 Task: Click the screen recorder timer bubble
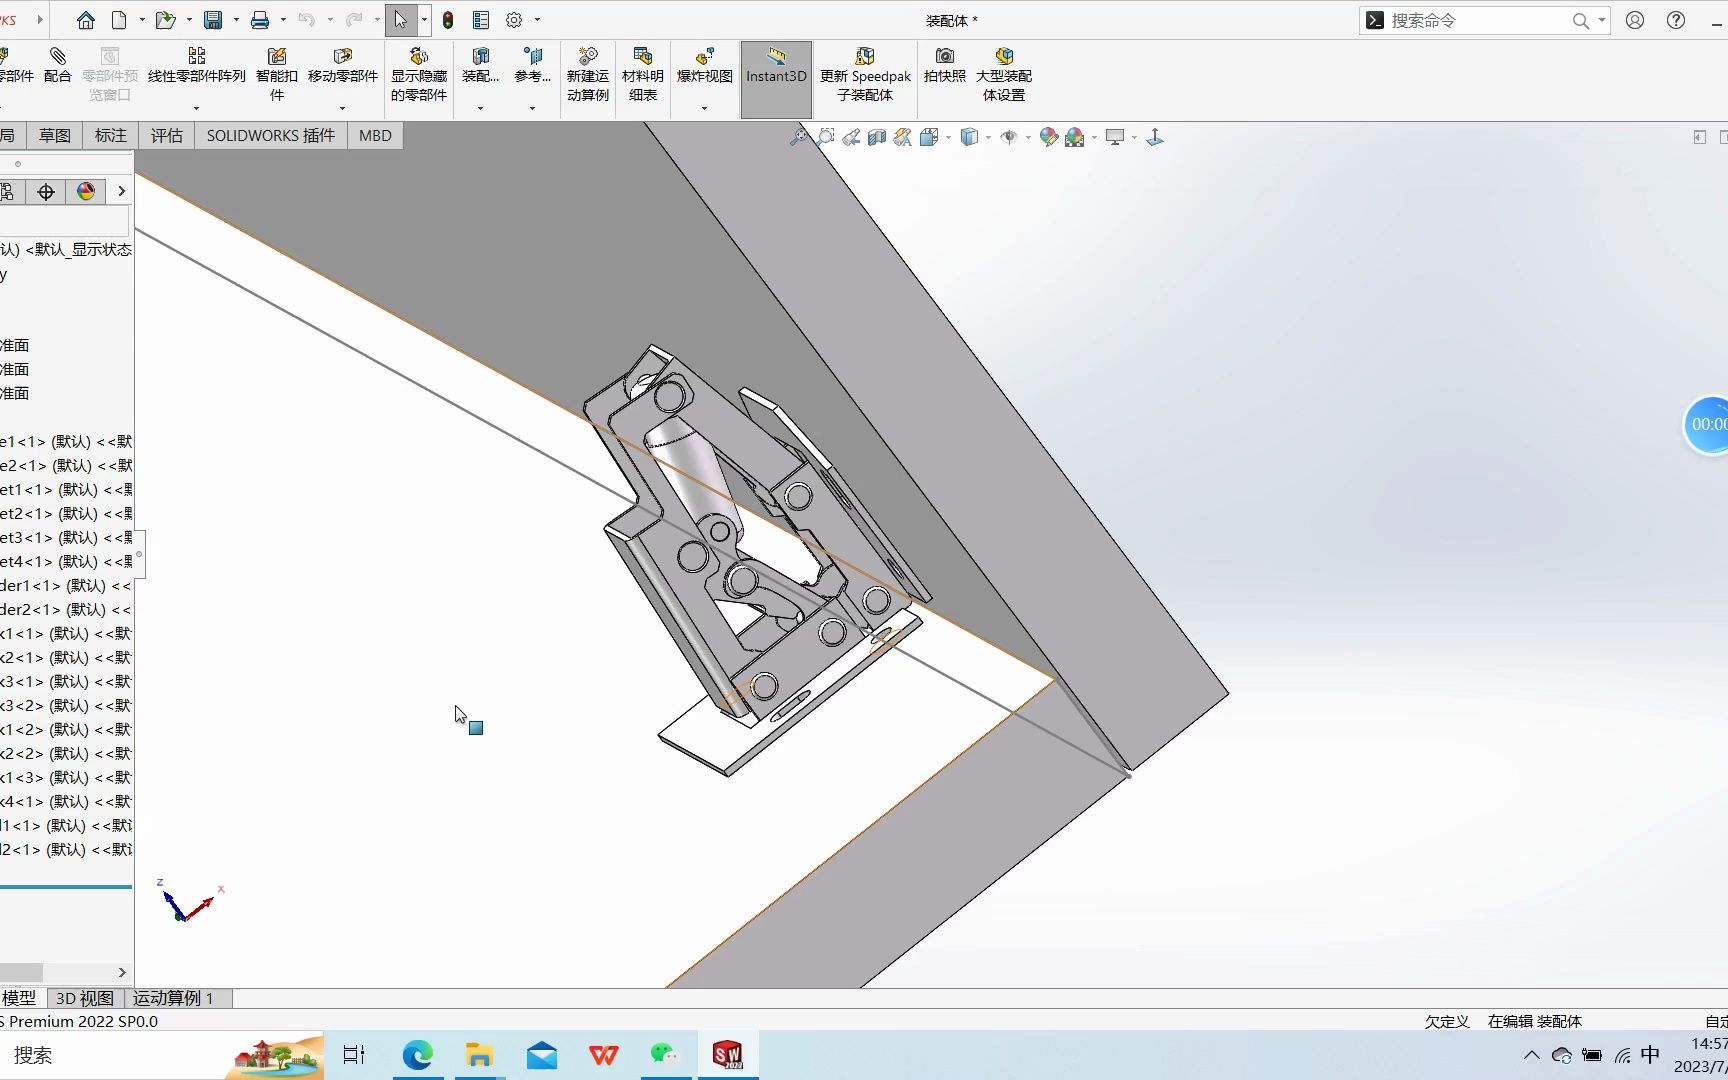[1706, 425]
